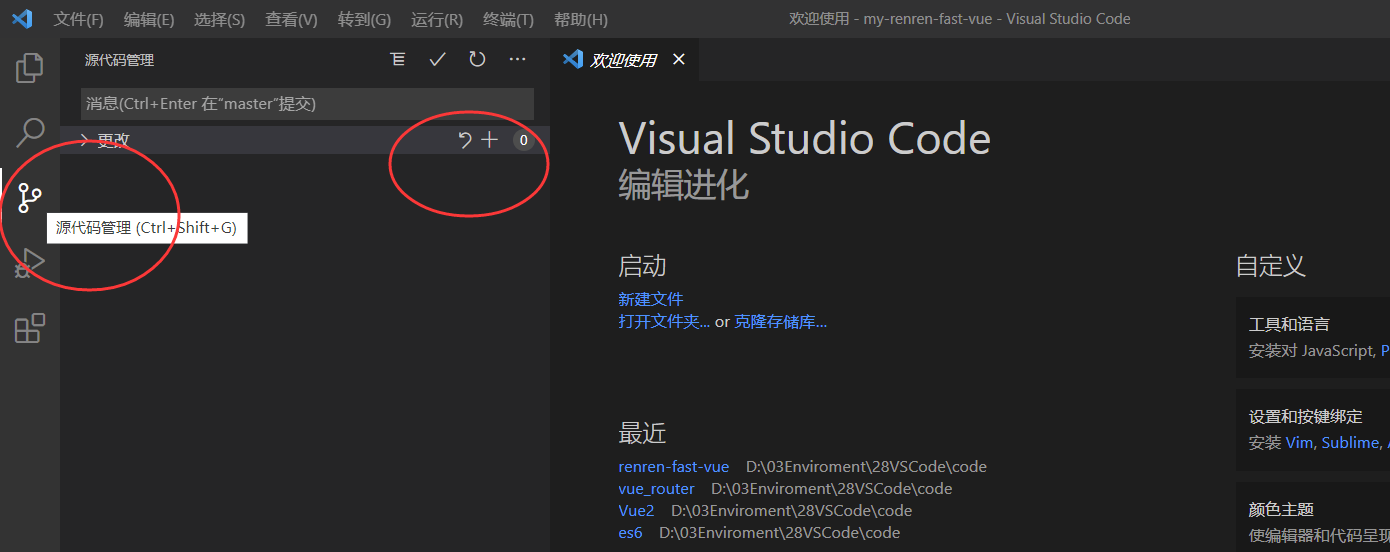Image resolution: width=1390 pixels, height=552 pixels.
Task: Open the 终端(T) menu
Action: coord(509,19)
